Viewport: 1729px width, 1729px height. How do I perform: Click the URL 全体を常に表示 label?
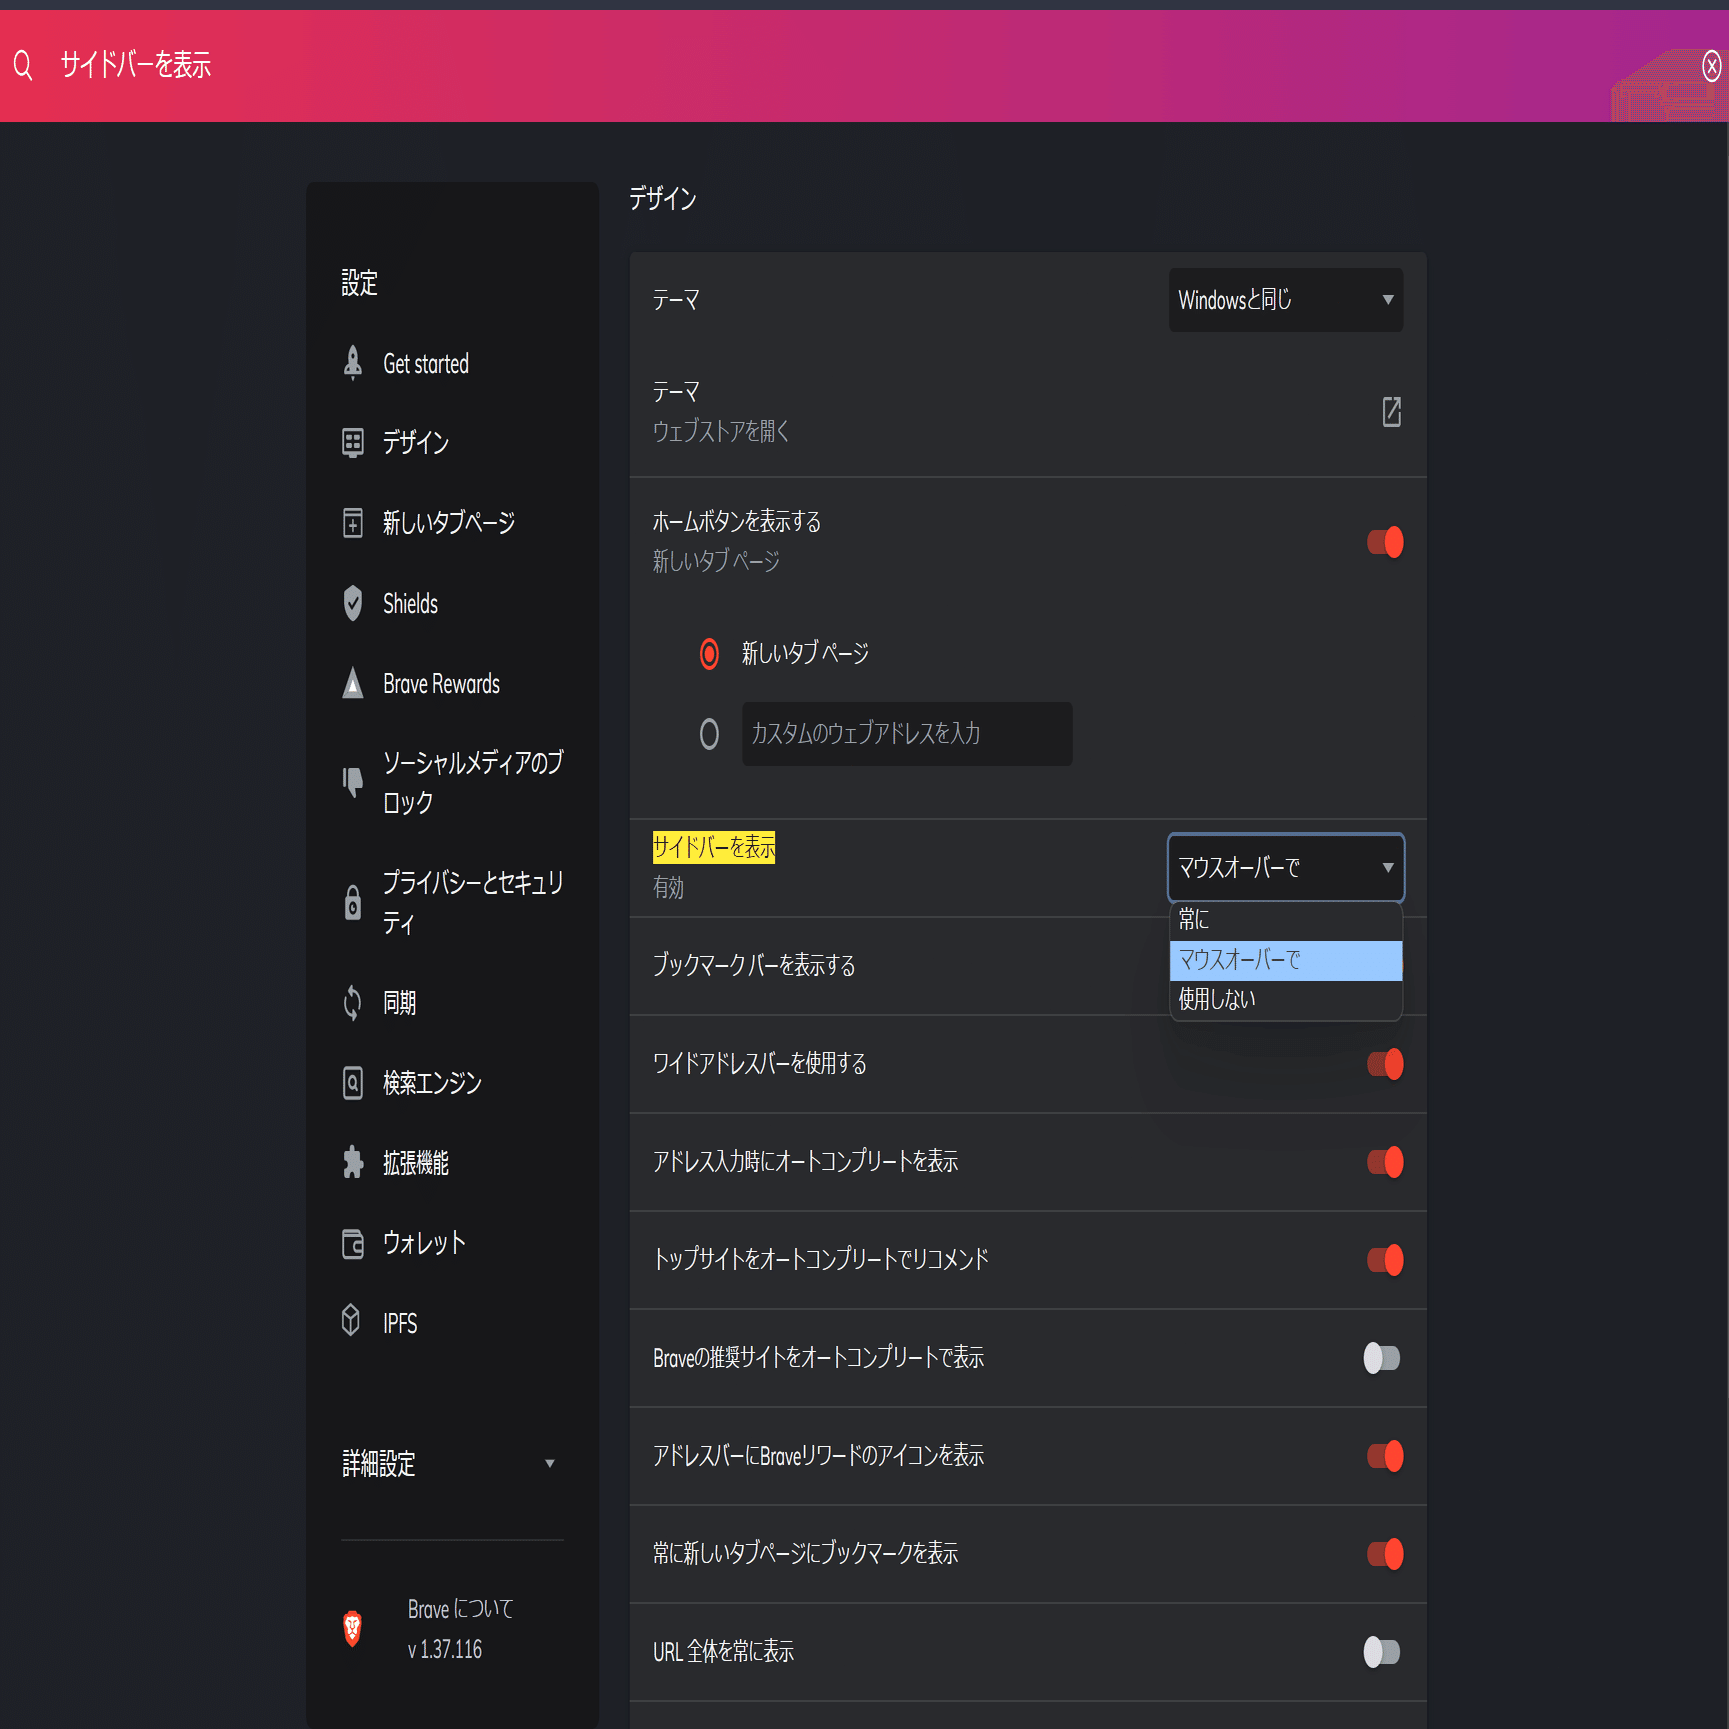(724, 1652)
